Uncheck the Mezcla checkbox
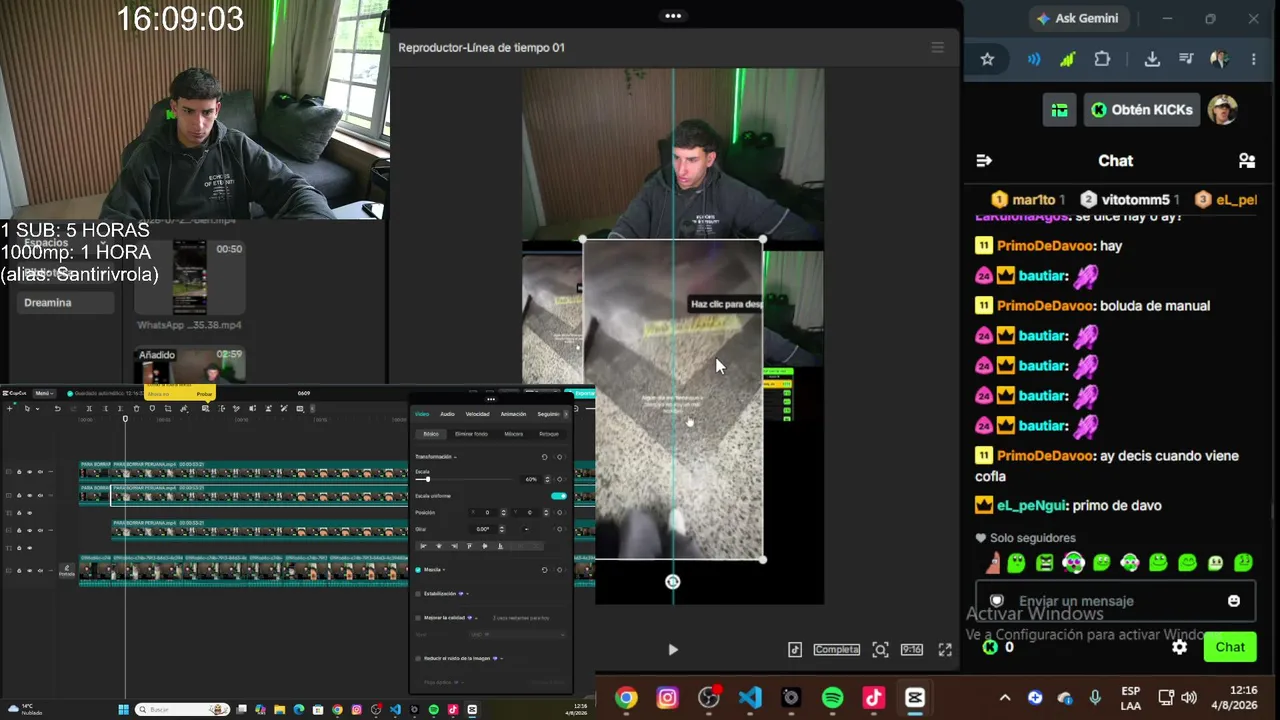 point(418,570)
